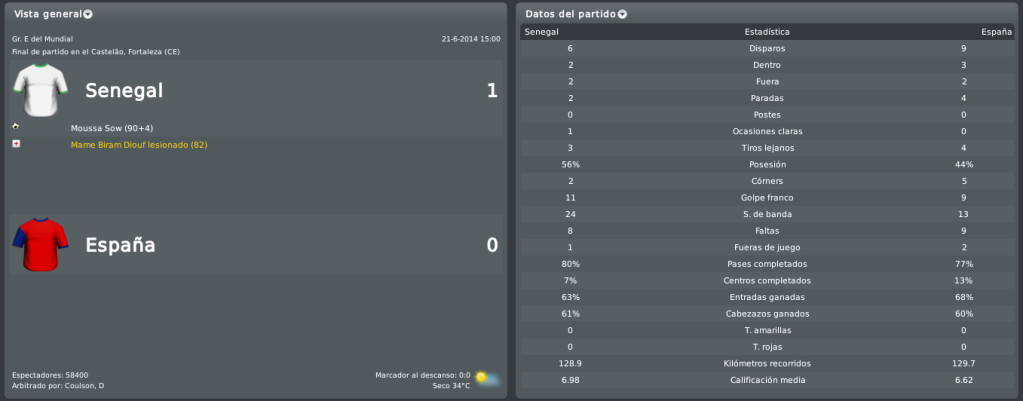Click the España column header in stats table
The height and width of the screenshot is (401, 1023).
click(997, 32)
